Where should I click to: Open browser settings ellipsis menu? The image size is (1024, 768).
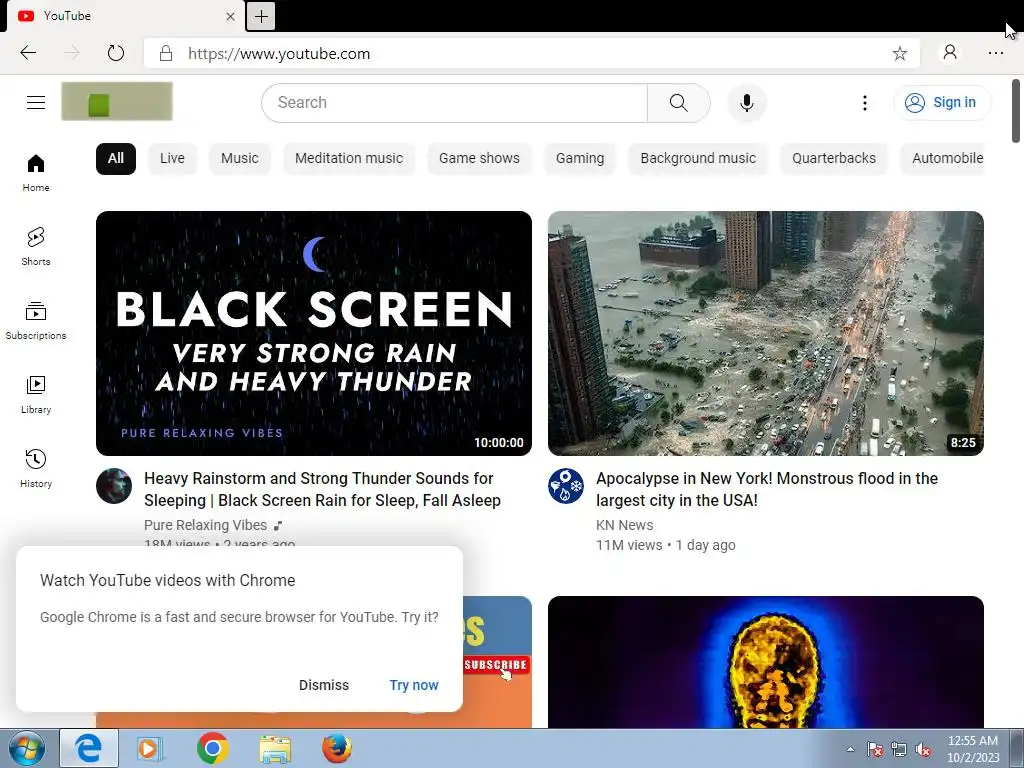996,53
